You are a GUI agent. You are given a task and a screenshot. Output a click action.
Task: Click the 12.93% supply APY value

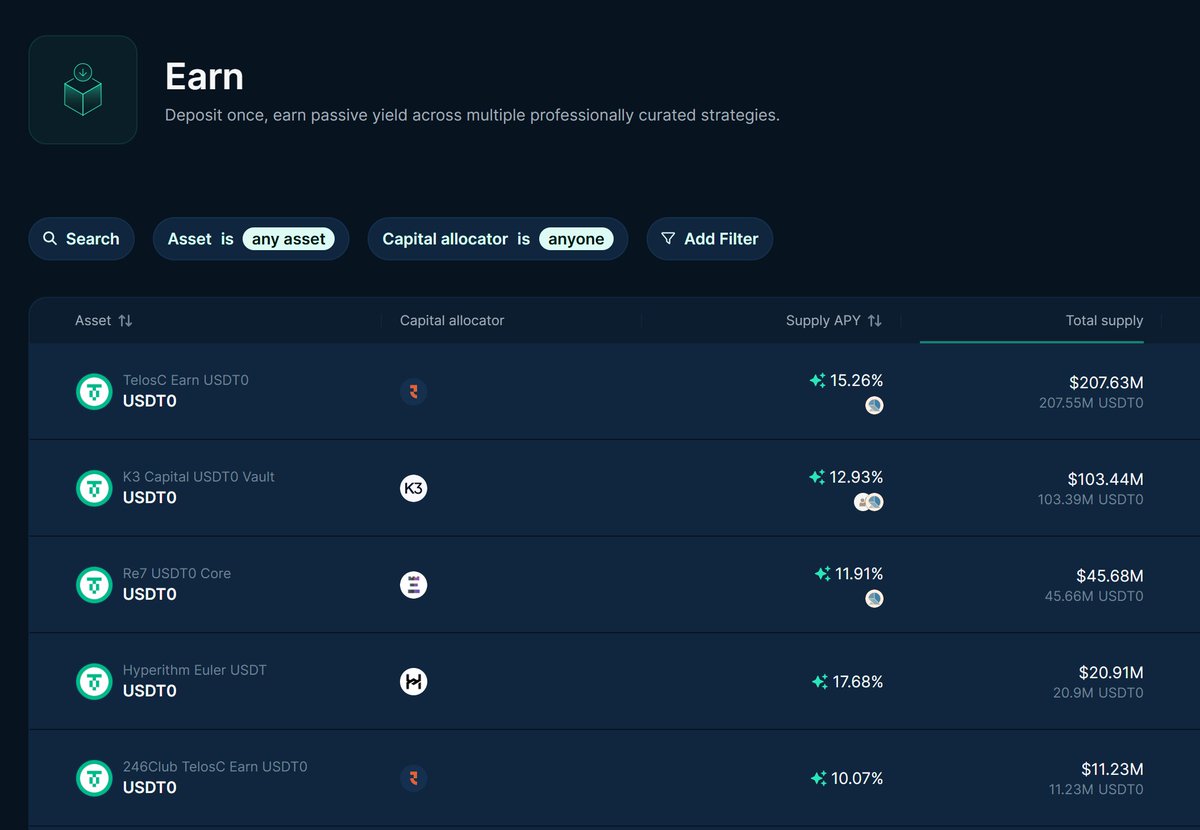pyautogui.click(x=856, y=477)
